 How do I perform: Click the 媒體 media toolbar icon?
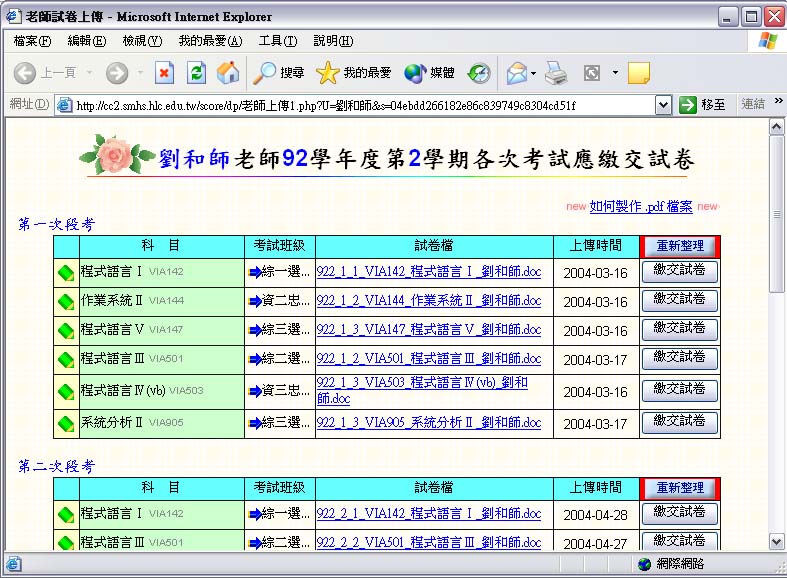point(429,72)
